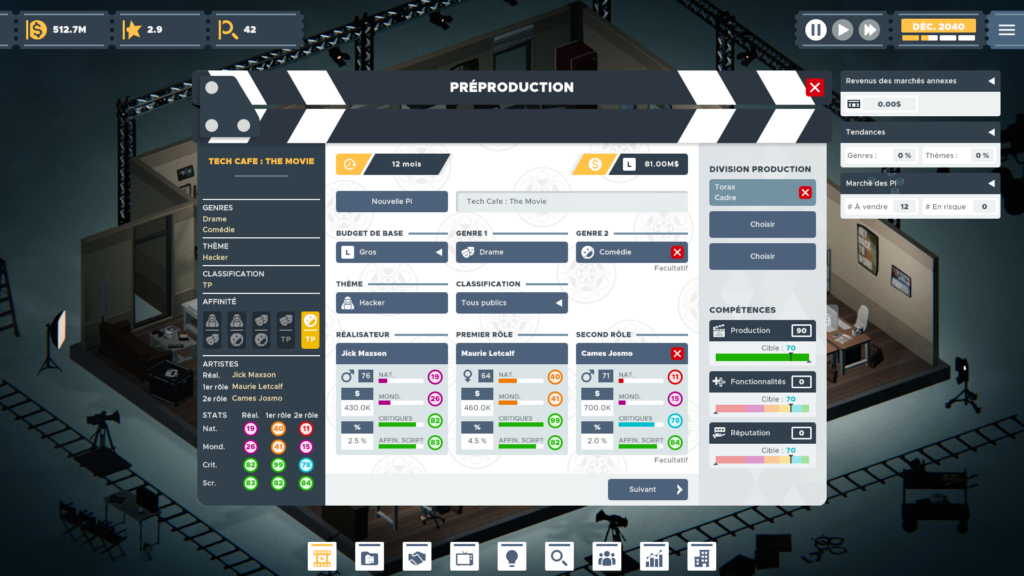1024x576 pixels.
Task: Open the film production menu icon
Action: click(x=322, y=557)
